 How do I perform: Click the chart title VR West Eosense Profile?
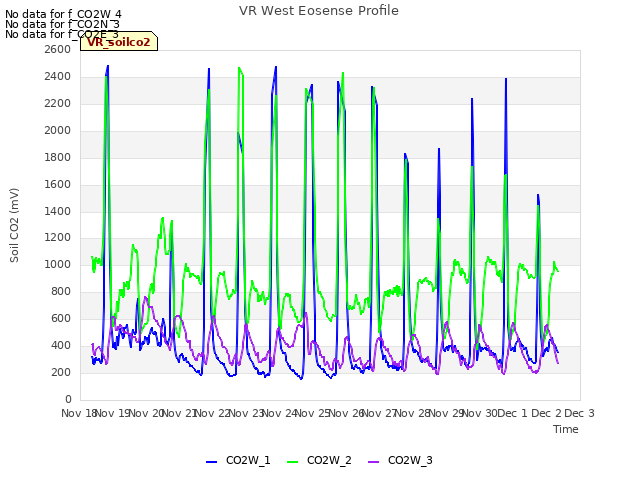[319, 11]
